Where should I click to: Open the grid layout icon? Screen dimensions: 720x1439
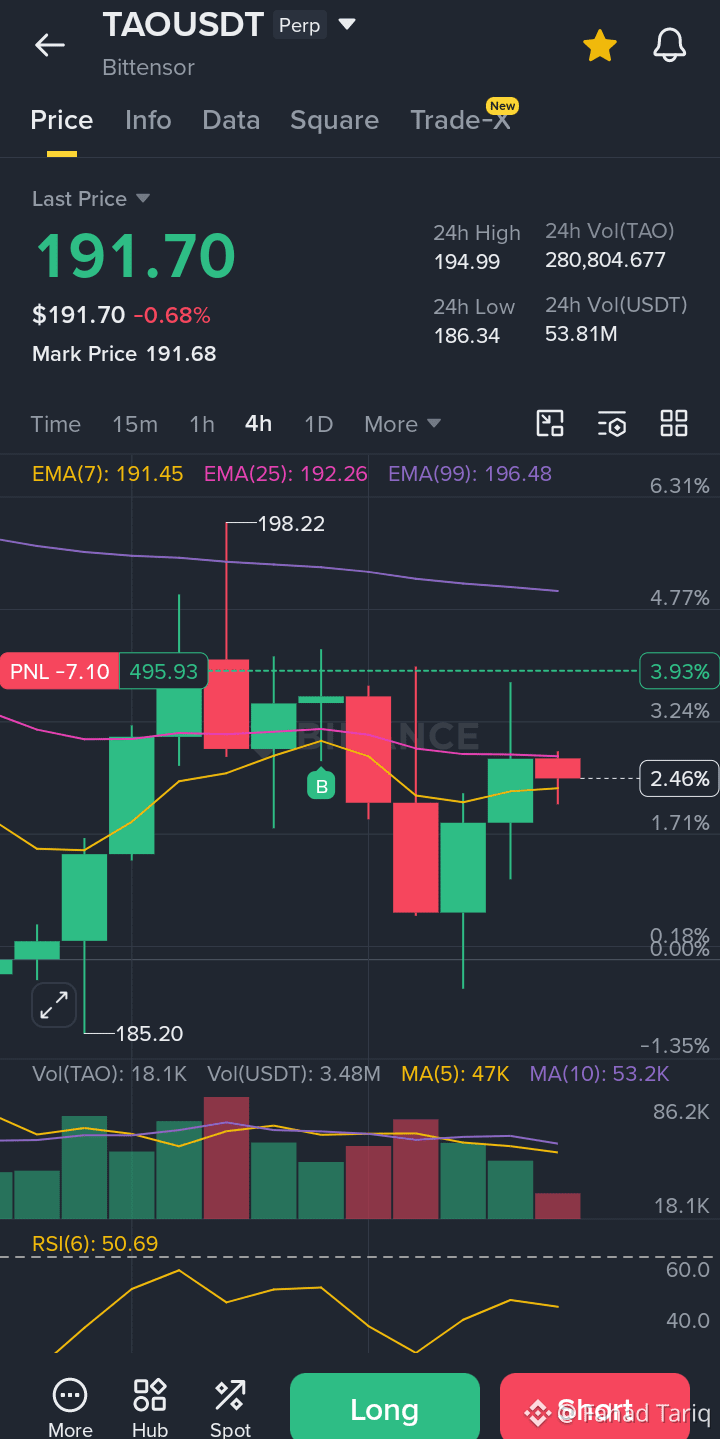point(674,423)
